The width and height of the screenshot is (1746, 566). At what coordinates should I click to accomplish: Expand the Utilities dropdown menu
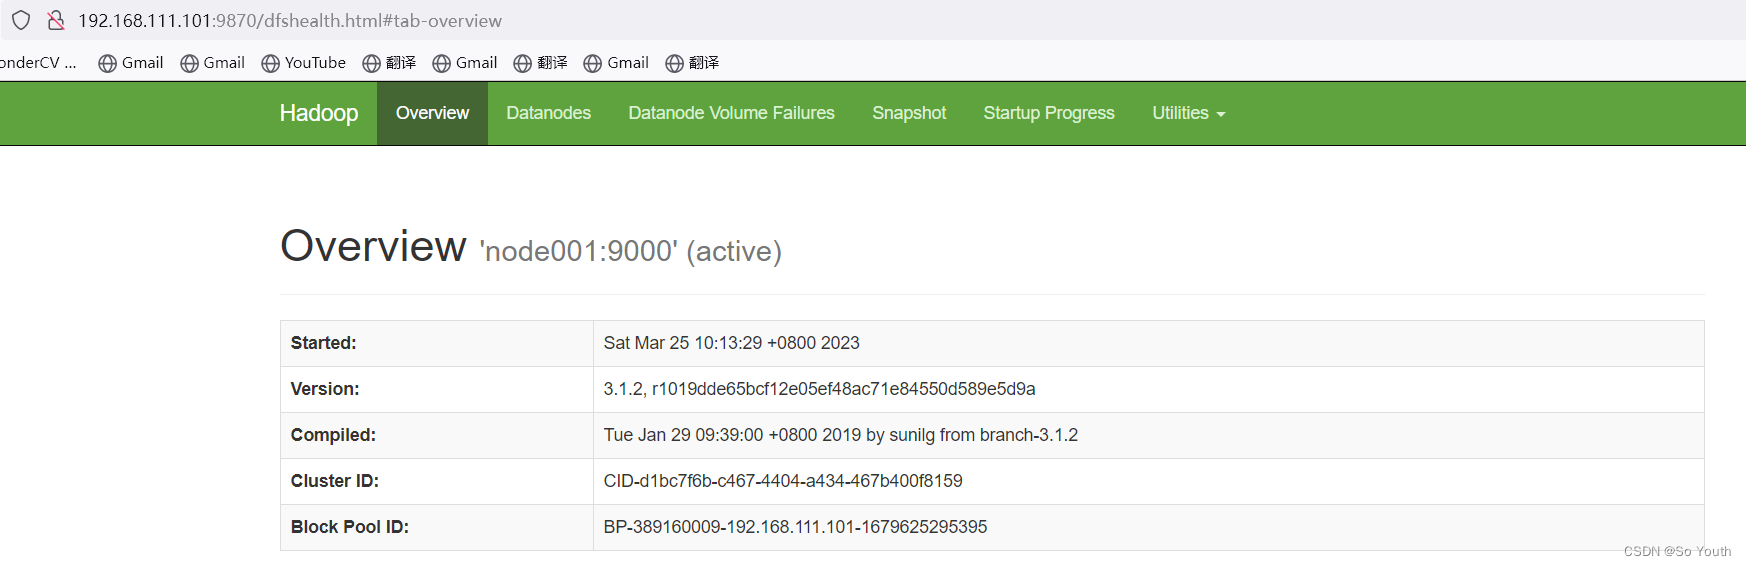point(1188,113)
